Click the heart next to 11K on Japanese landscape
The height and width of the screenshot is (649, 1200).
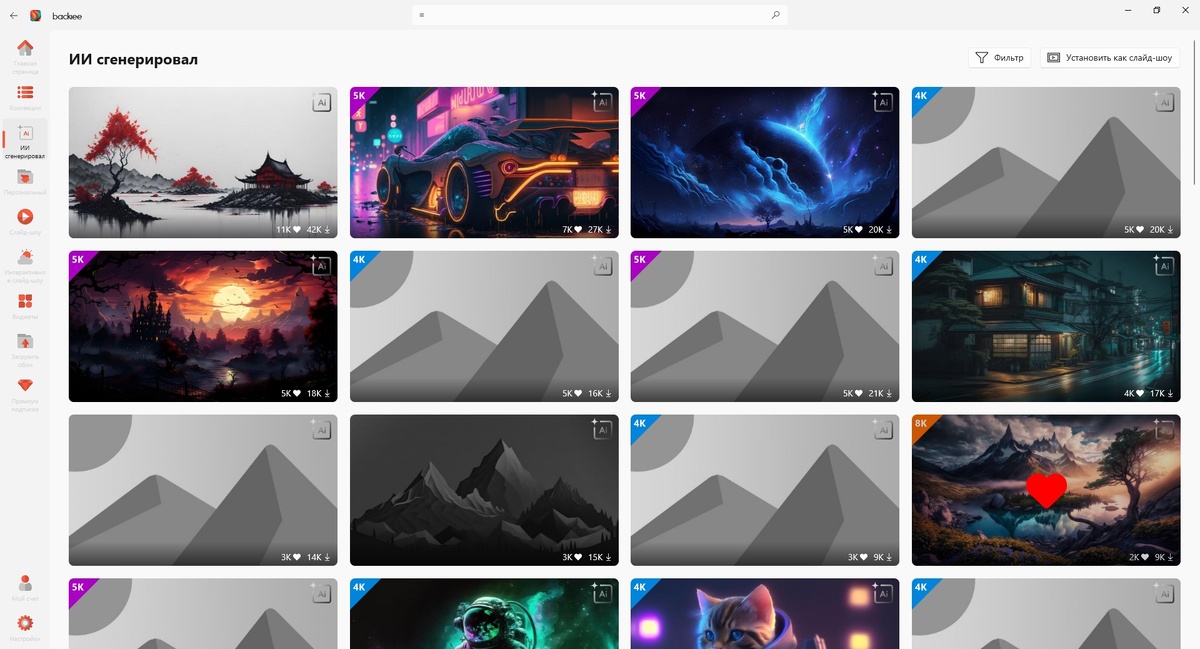point(296,230)
